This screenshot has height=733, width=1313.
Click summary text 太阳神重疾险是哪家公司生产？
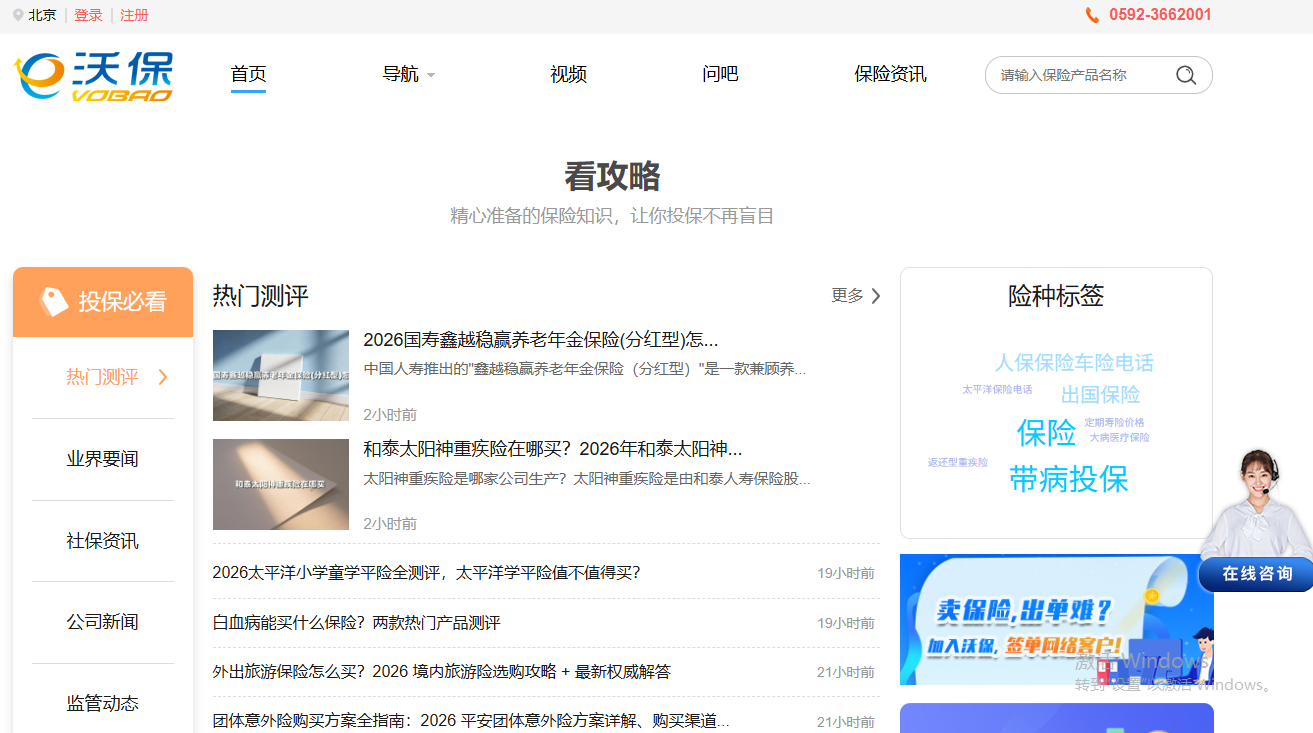(x=587, y=479)
